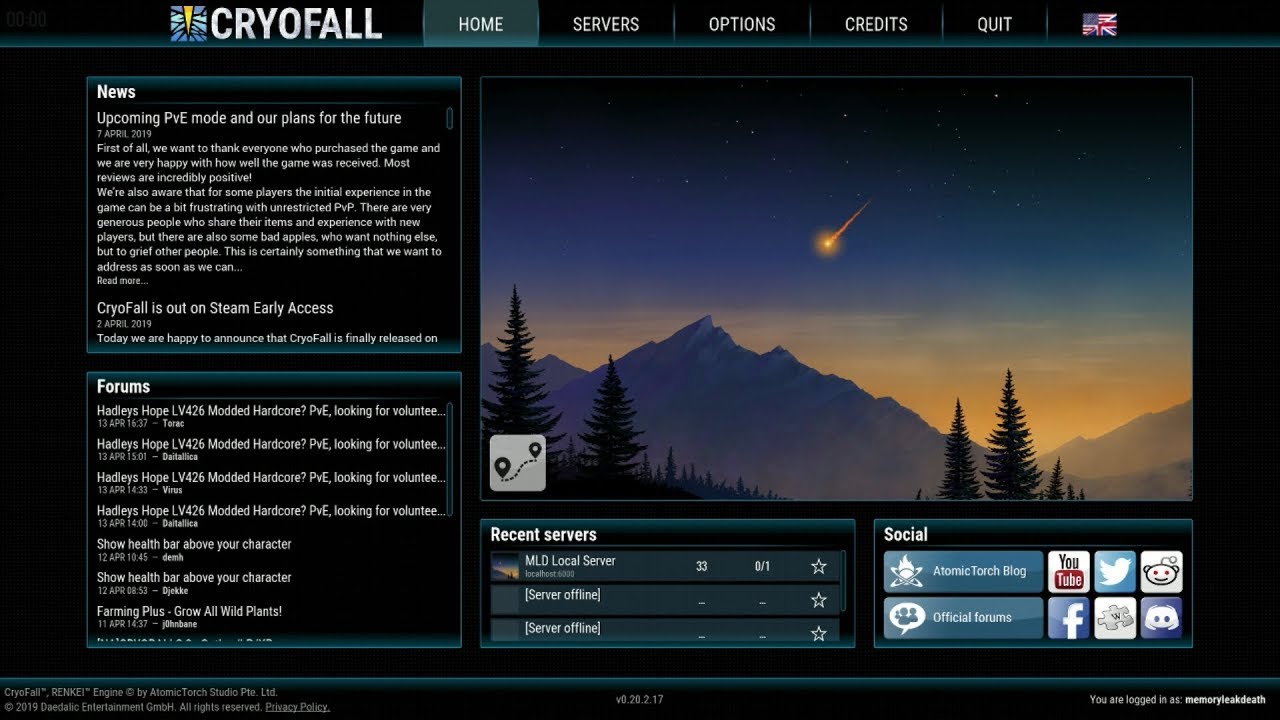Open the AtomicTorch Blog button

pyautogui.click(x=963, y=571)
